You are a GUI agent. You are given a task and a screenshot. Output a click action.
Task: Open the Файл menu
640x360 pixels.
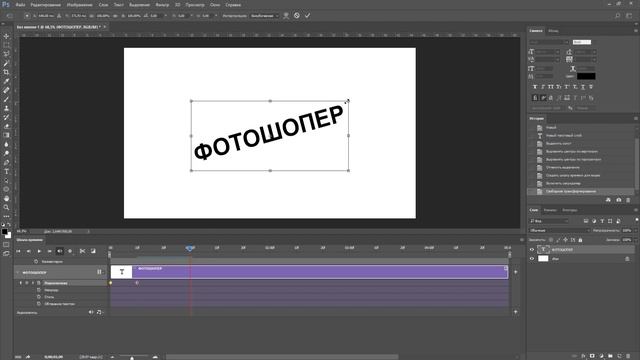click(x=20, y=5)
